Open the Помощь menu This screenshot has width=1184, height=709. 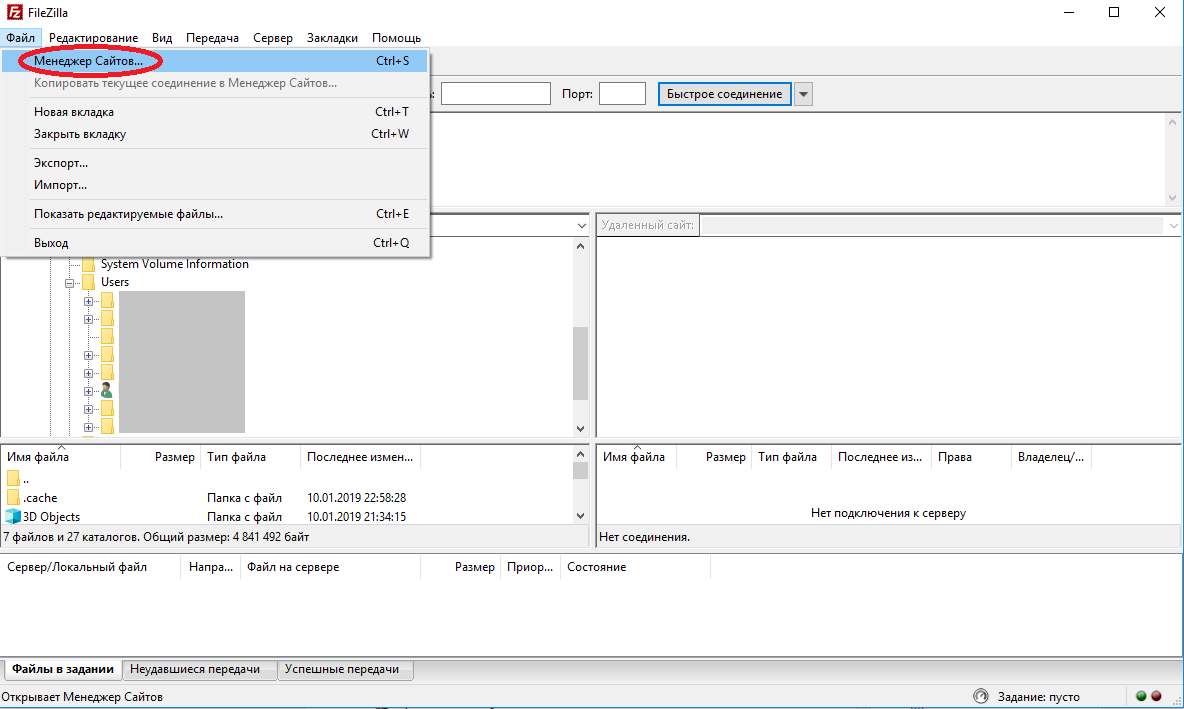point(396,38)
